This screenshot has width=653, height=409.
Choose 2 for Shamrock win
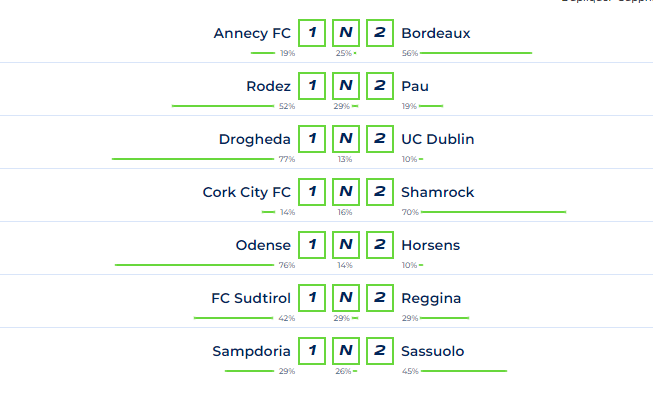(x=380, y=192)
